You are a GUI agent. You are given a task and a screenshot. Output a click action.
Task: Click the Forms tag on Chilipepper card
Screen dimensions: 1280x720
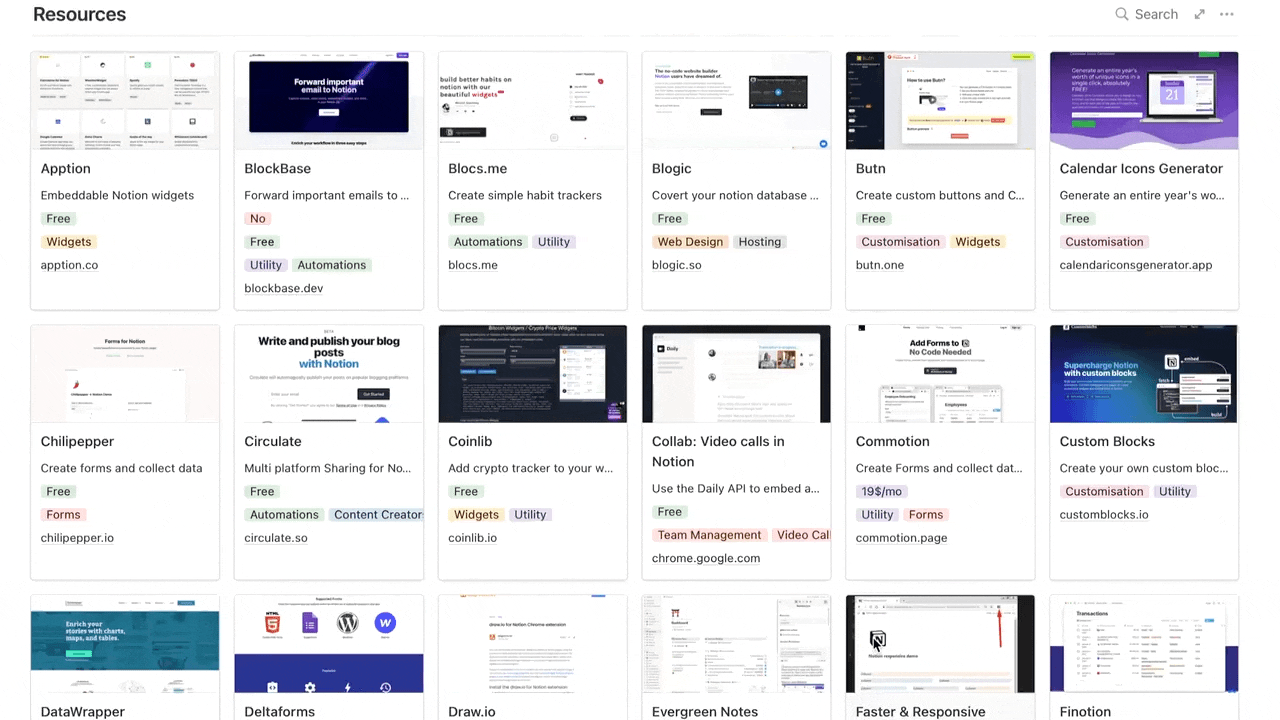click(x=63, y=515)
